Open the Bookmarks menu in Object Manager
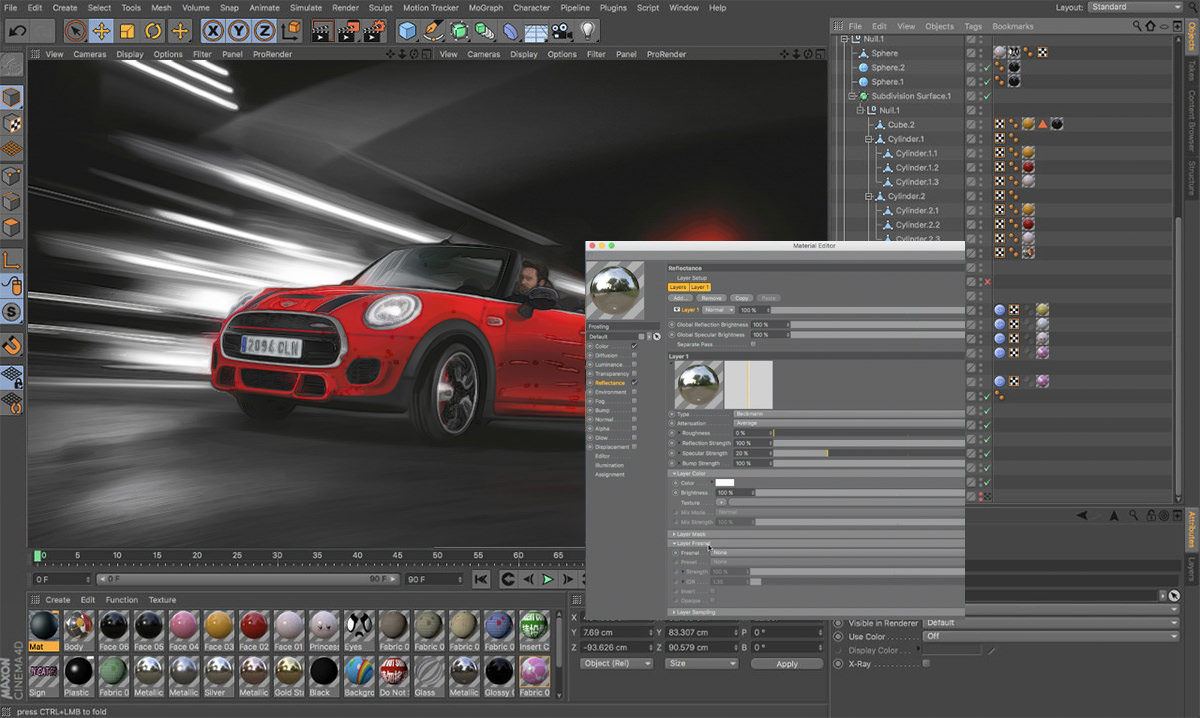Screen dimensions: 1200x718 click(1013, 26)
